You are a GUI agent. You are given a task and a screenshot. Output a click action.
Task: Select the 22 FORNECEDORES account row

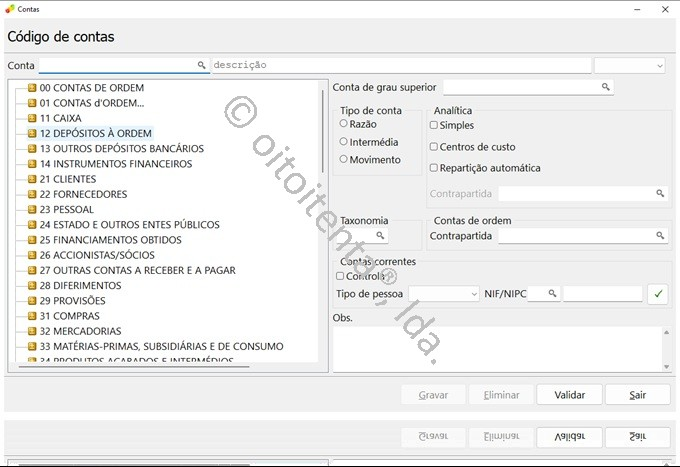click(x=83, y=194)
